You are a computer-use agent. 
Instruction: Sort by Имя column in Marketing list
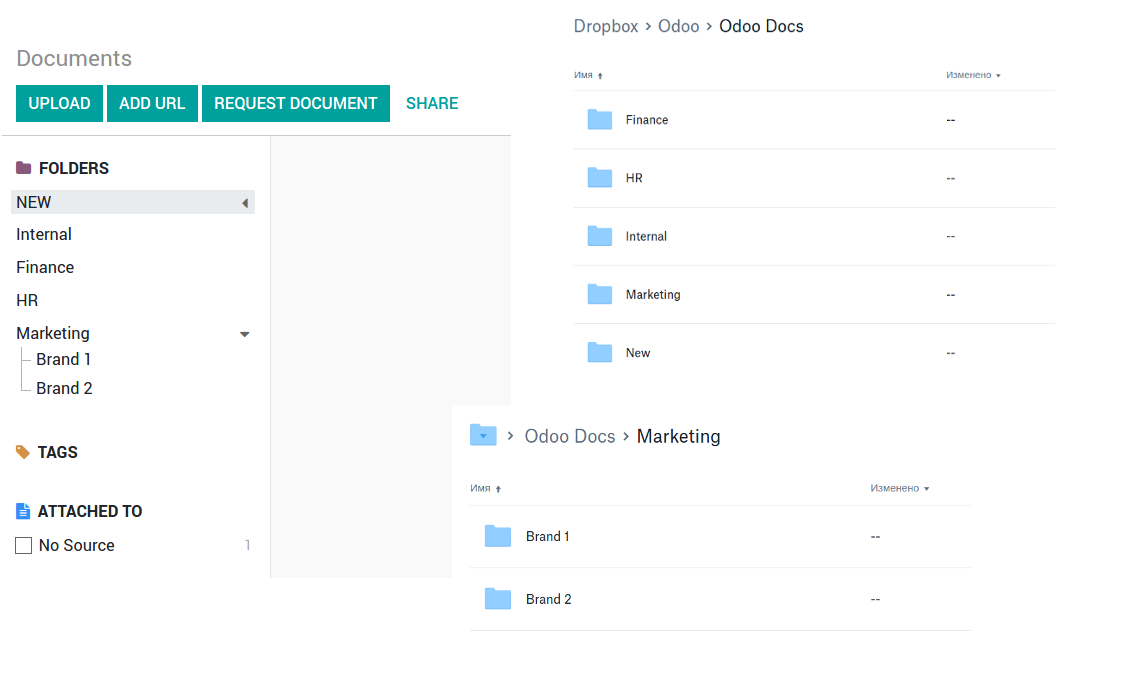485,489
